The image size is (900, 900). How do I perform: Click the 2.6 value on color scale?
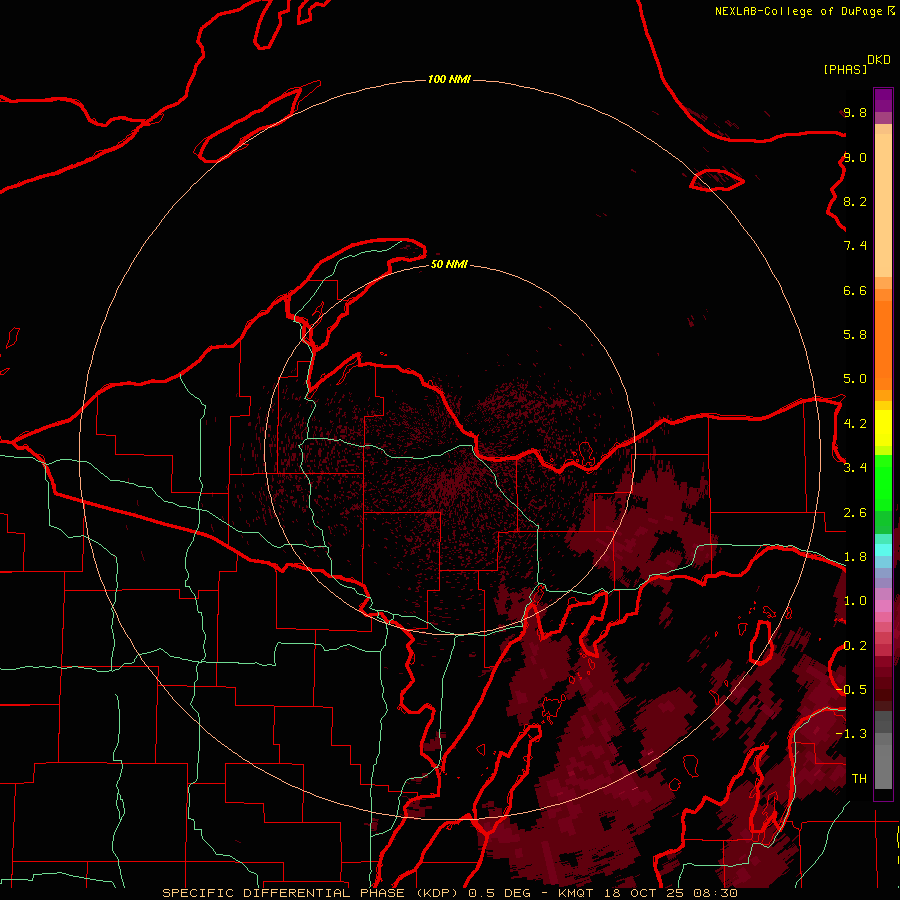point(855,513)
